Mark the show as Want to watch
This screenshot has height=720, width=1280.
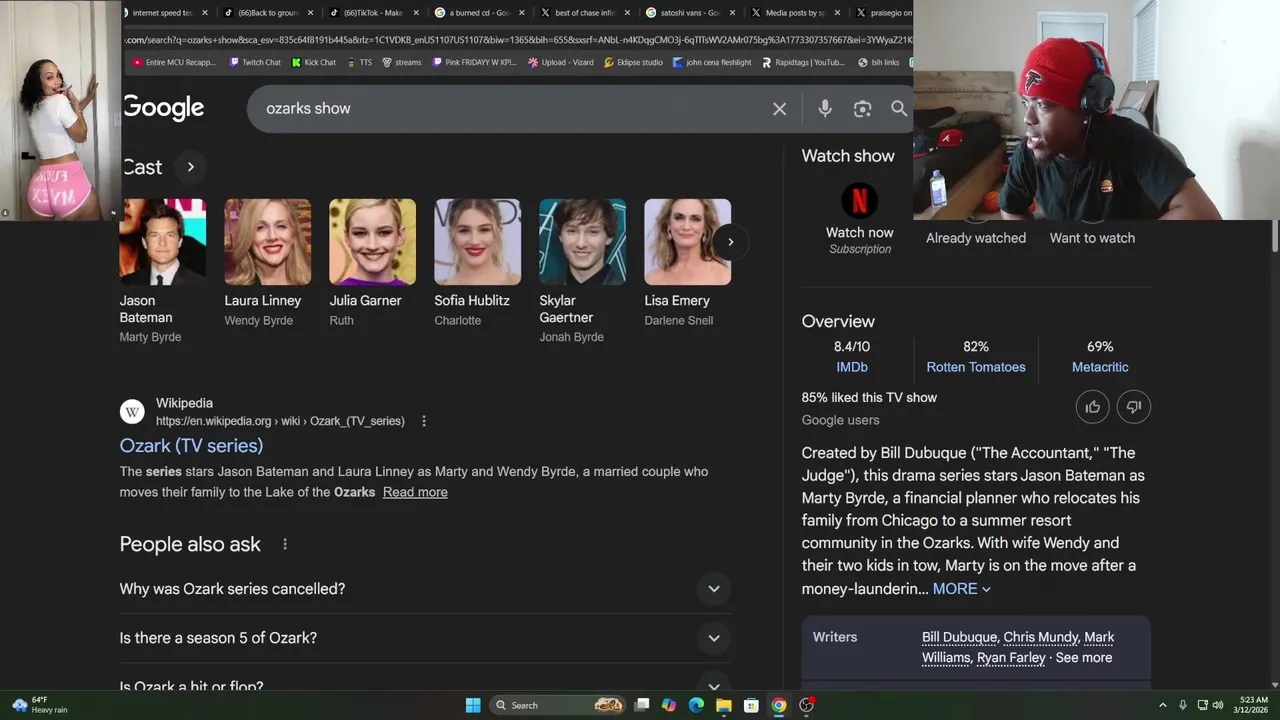(x=1092, y=238)
